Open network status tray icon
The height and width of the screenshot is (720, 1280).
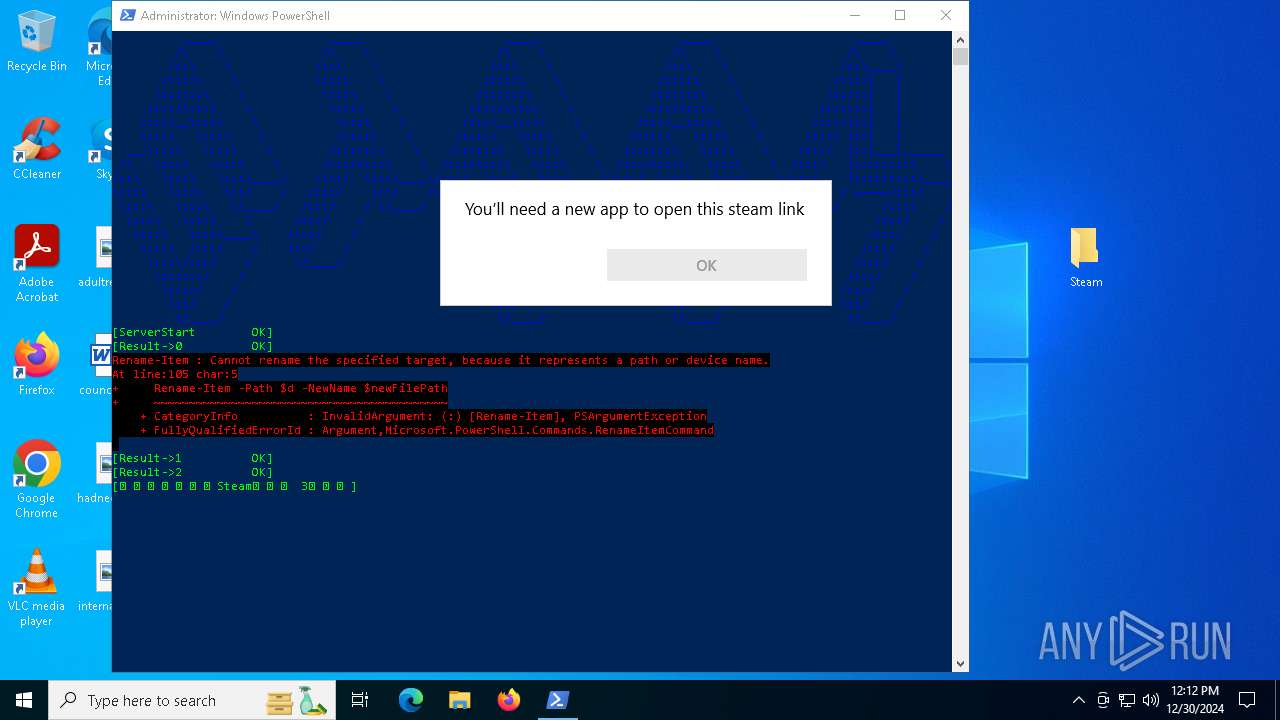[x=1127, y=700]
